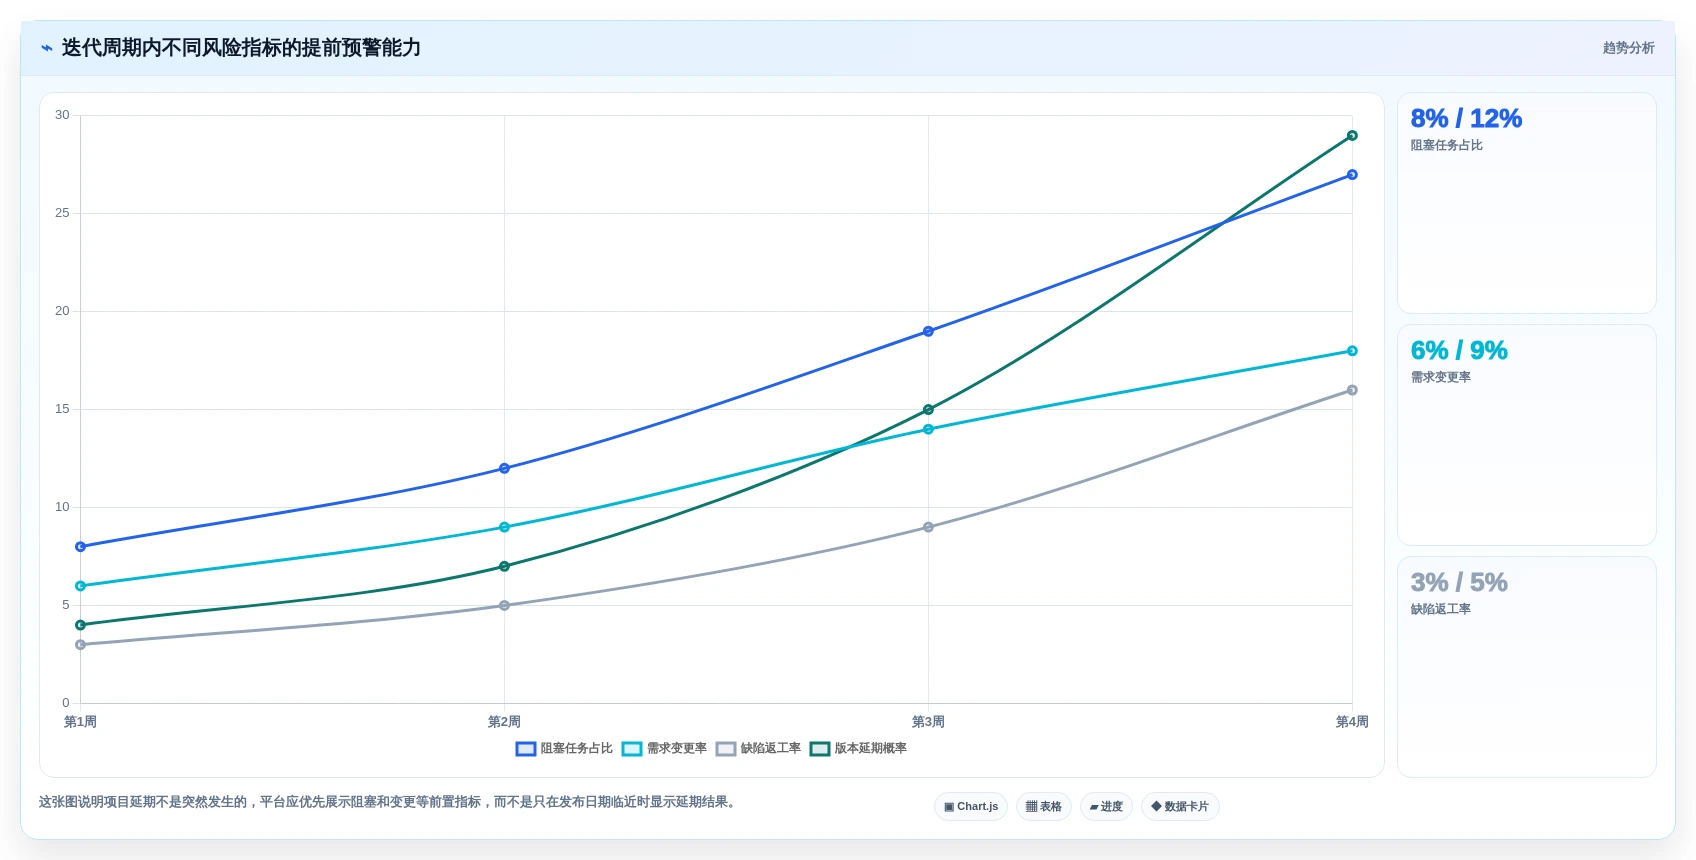Click the 版本延期概率 data point at 第2周

pyautogui.click(x=504, y=566)
